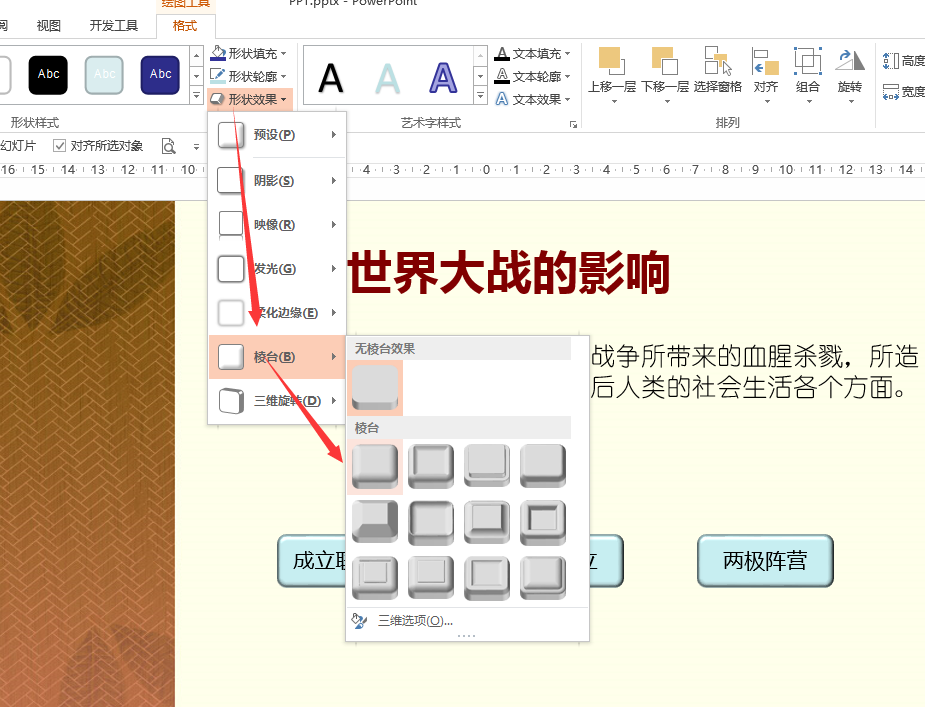This screenshot has width=925, height=707.
Task: Open the 阴影 effects submenu
Action: coord(277,179)
